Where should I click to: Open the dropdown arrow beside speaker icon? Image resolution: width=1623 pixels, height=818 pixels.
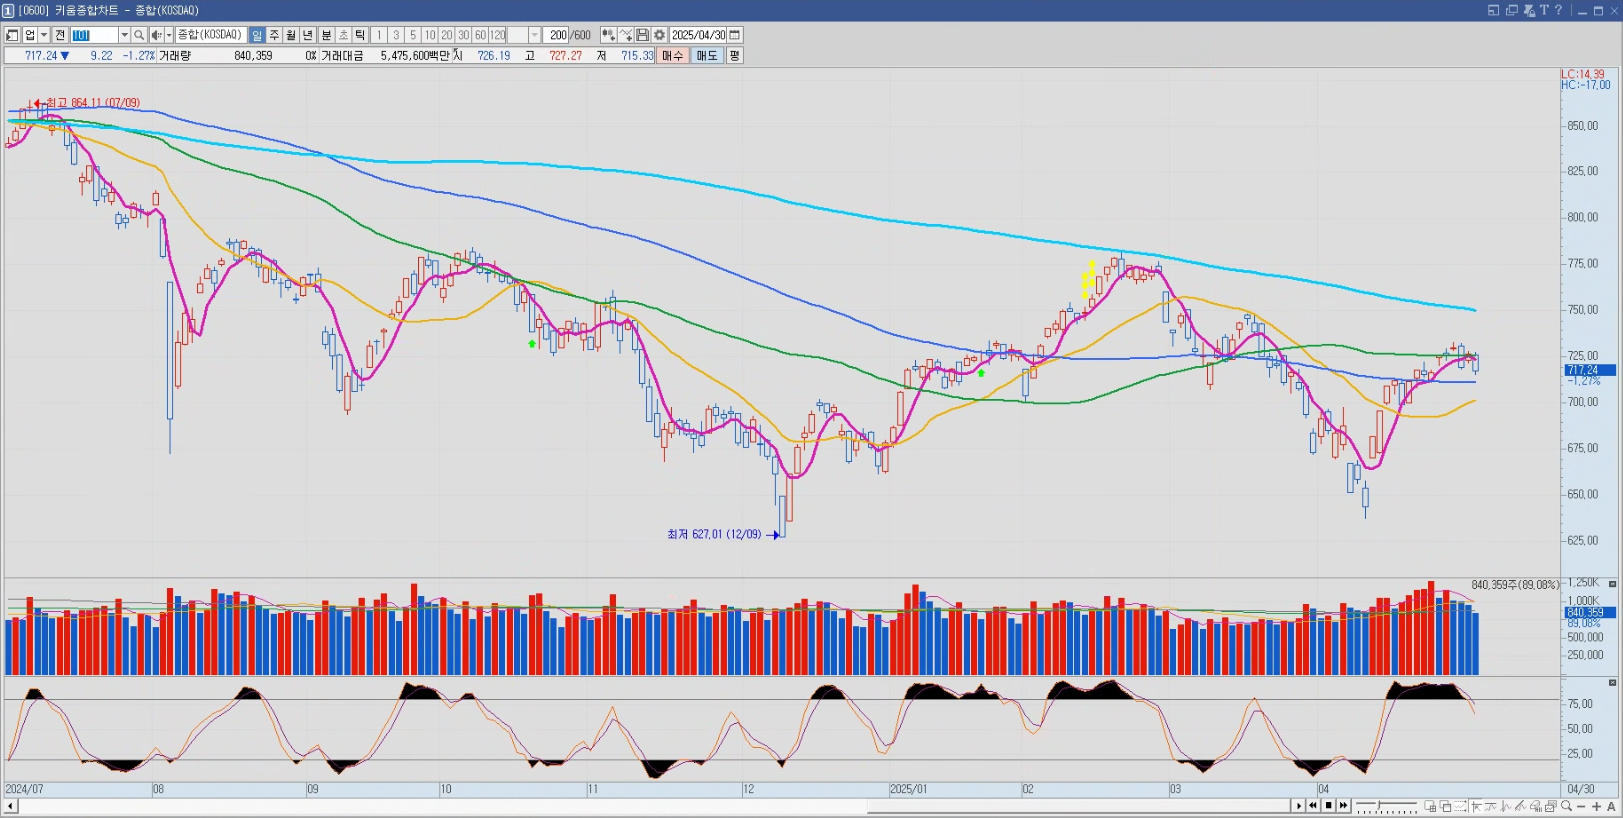169,35
